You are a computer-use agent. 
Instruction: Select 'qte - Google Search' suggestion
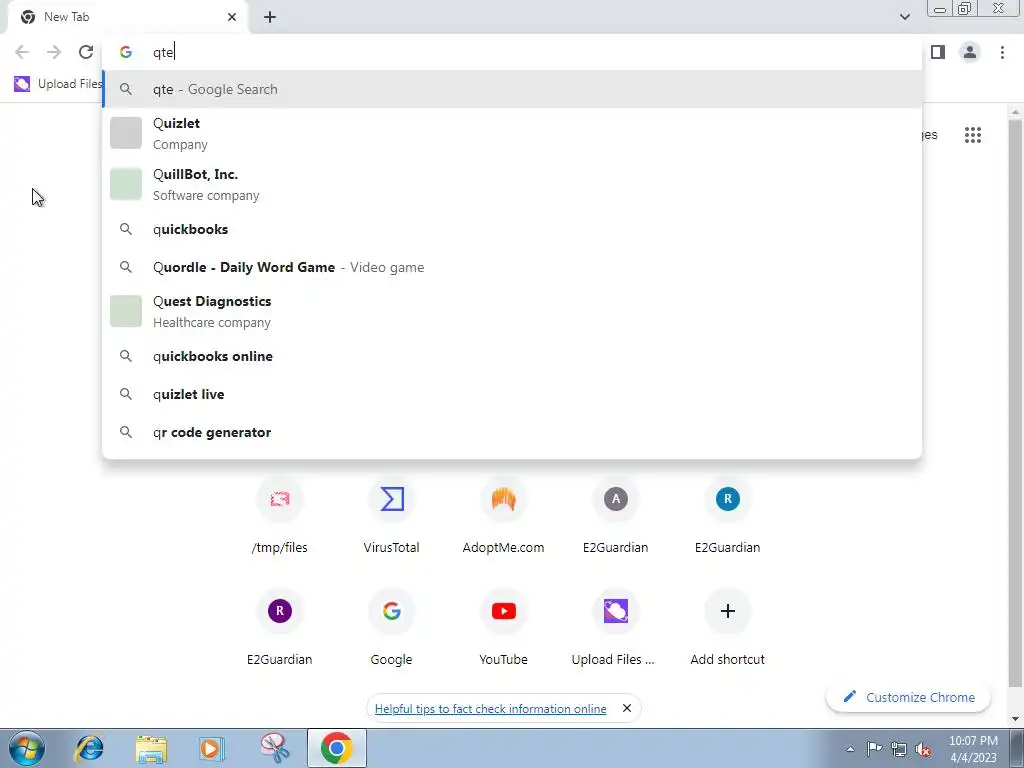click(x=512, y=89)
